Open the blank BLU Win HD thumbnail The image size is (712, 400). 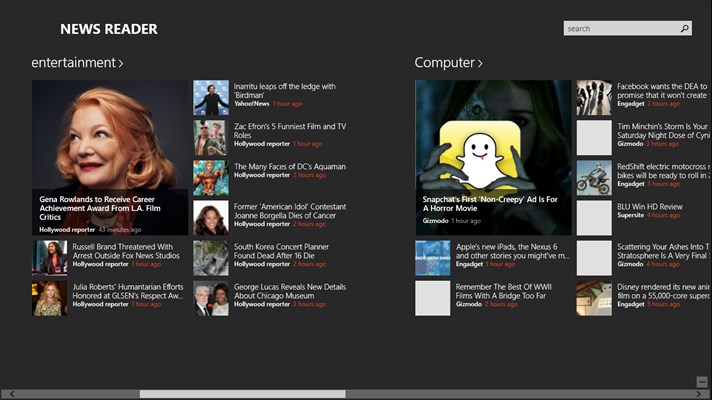pyautogui.click(x=594, y=218)
